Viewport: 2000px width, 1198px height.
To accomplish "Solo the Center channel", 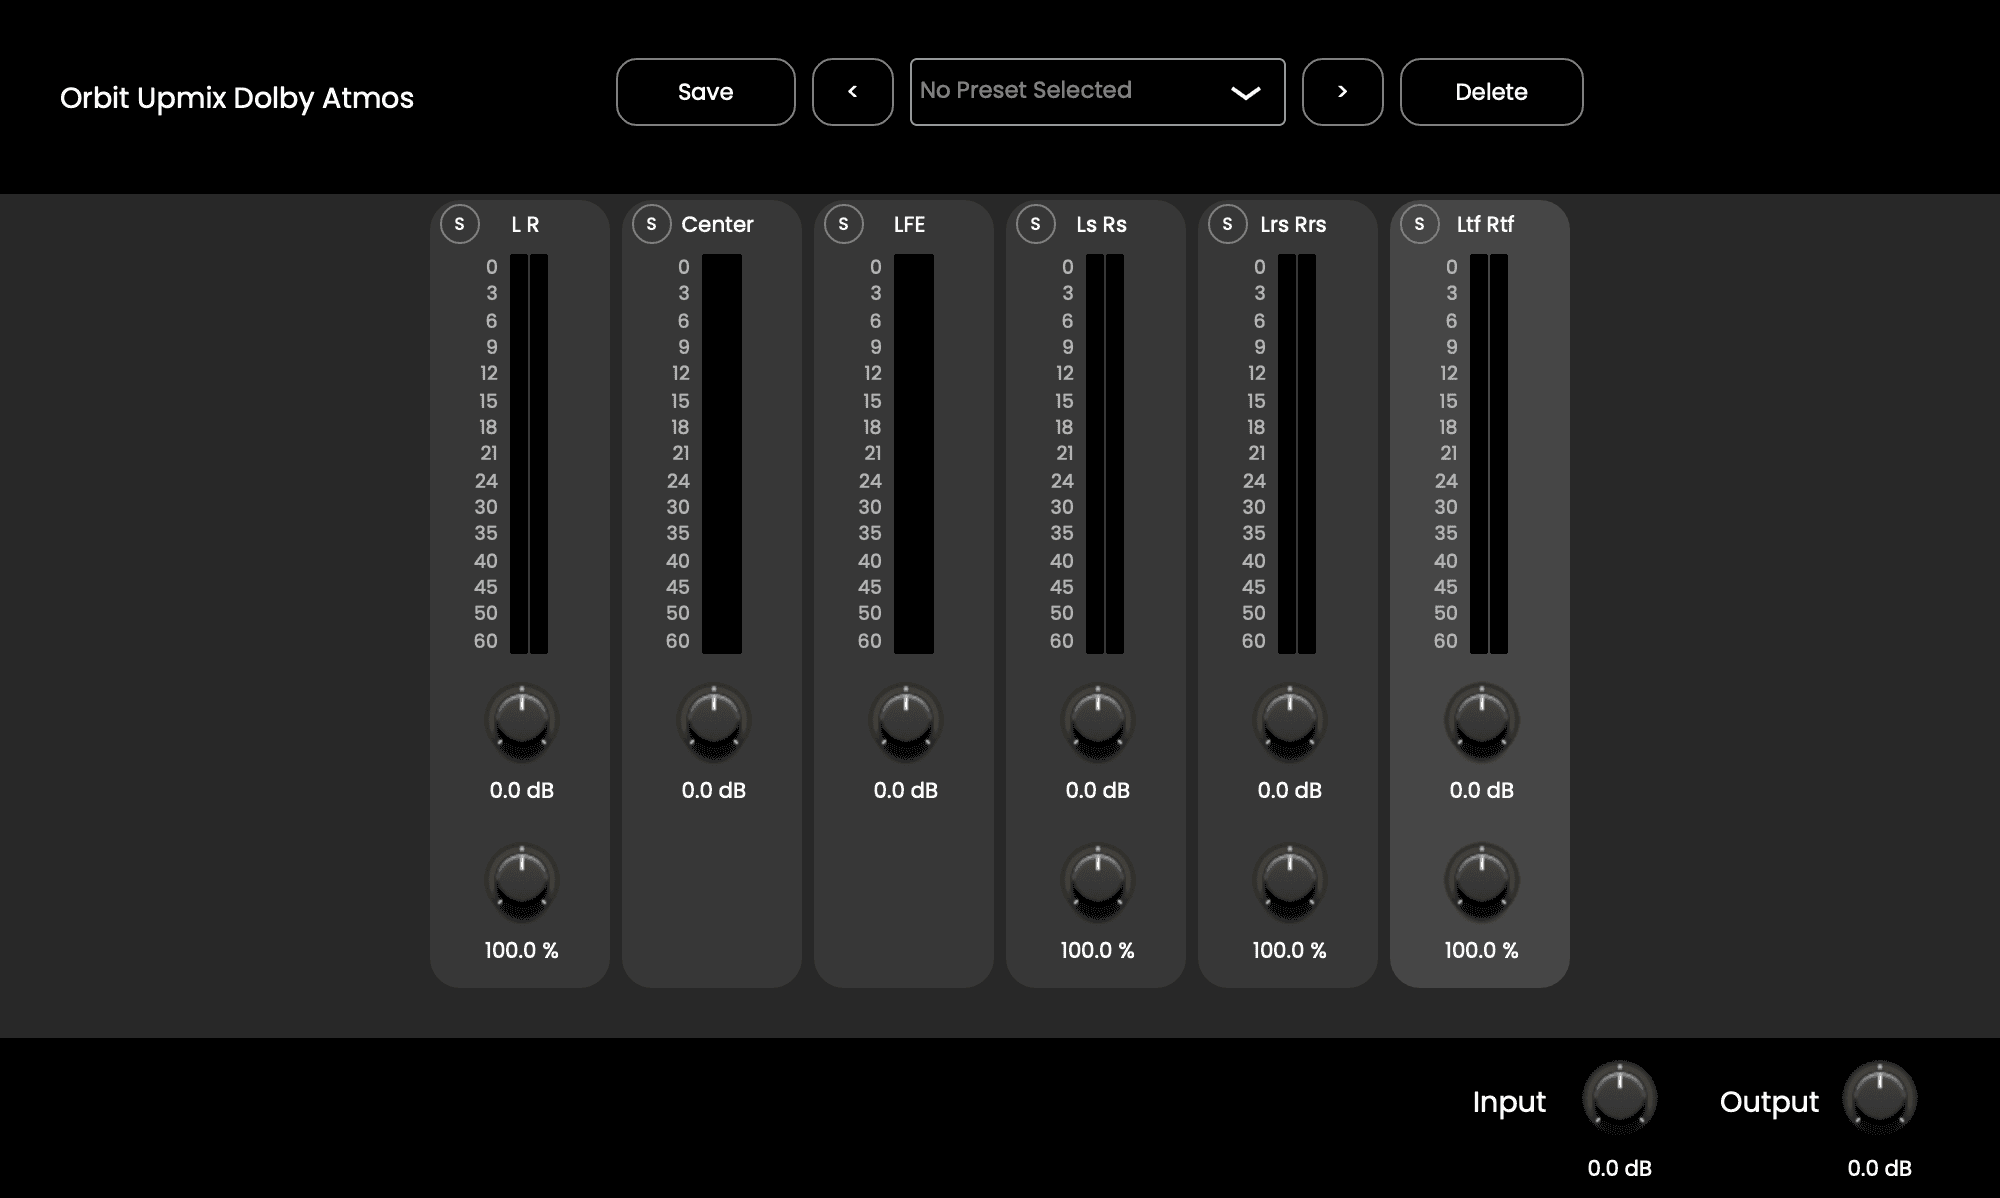I will 652,224.
